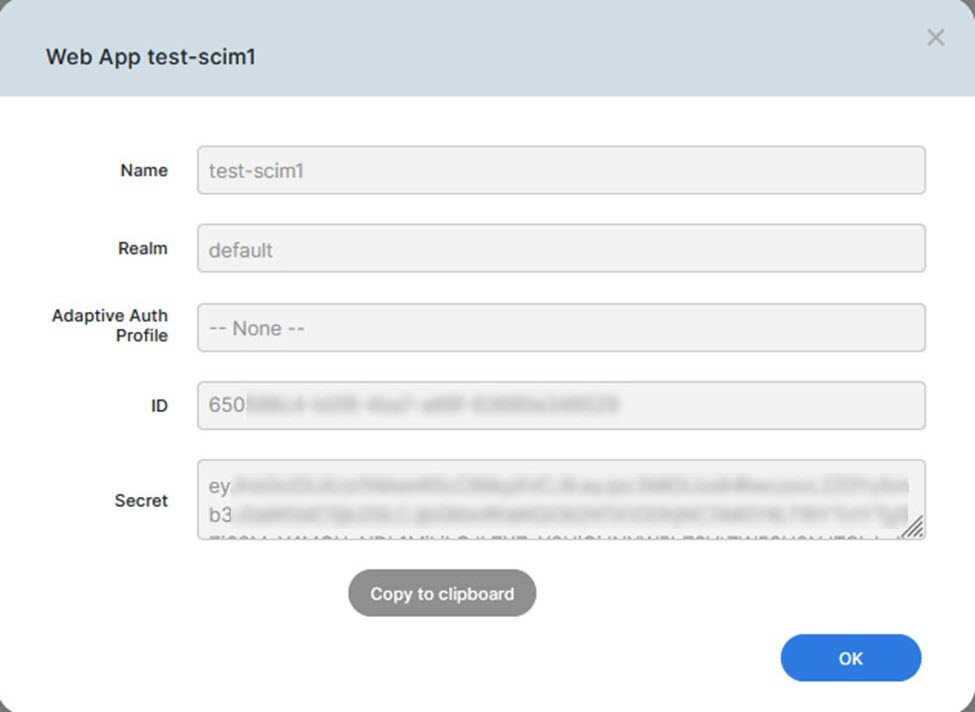Select the ID field starting with 650
This screenshot has width=975, height=712.
[560, 405]
